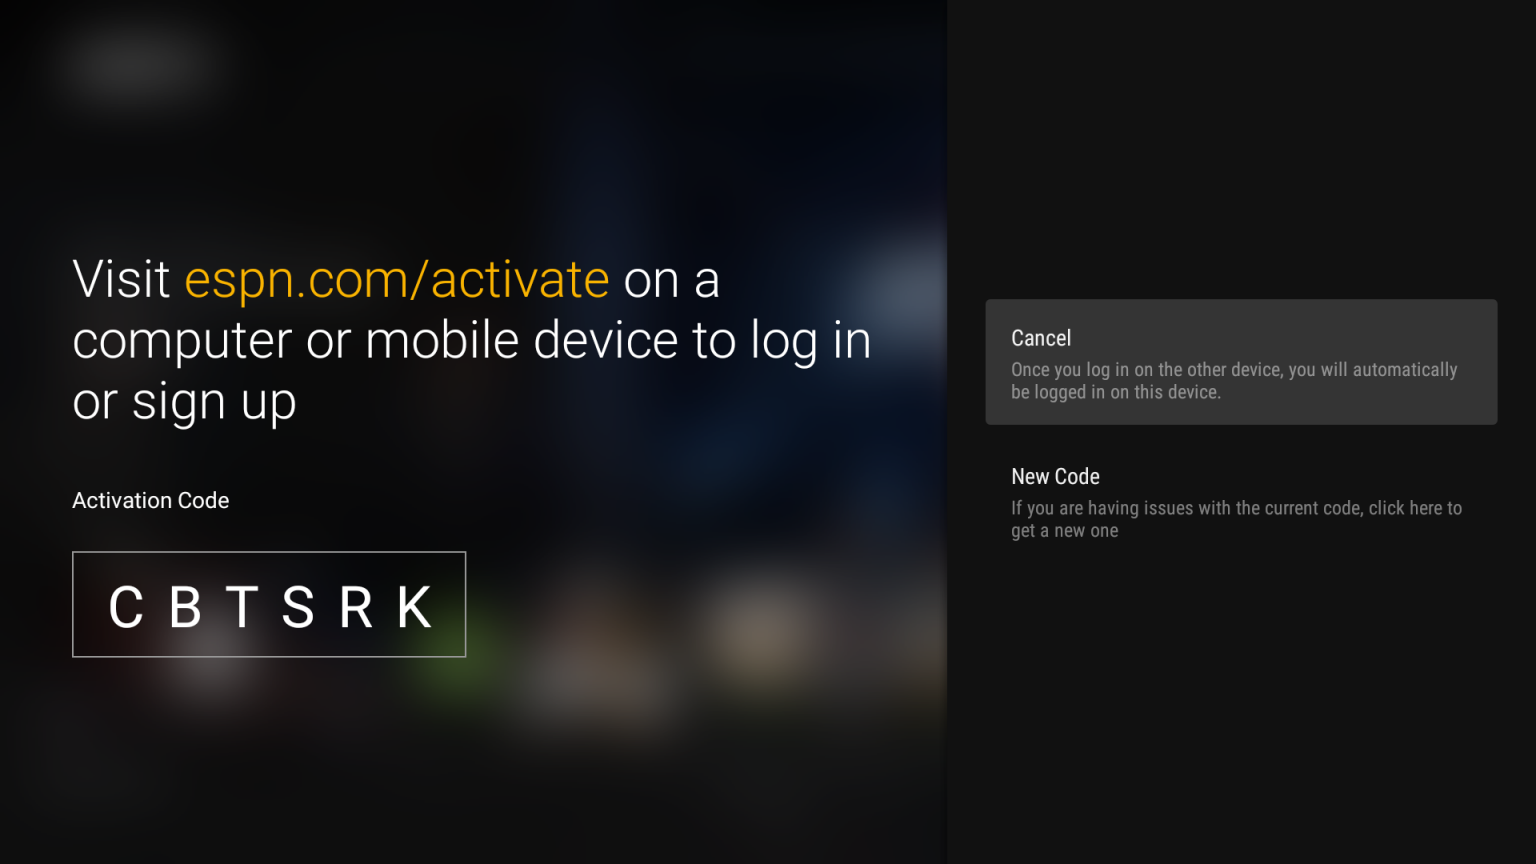Click letter R in the activation code
The image size is (1536, 864).
(x=356, y=607)
